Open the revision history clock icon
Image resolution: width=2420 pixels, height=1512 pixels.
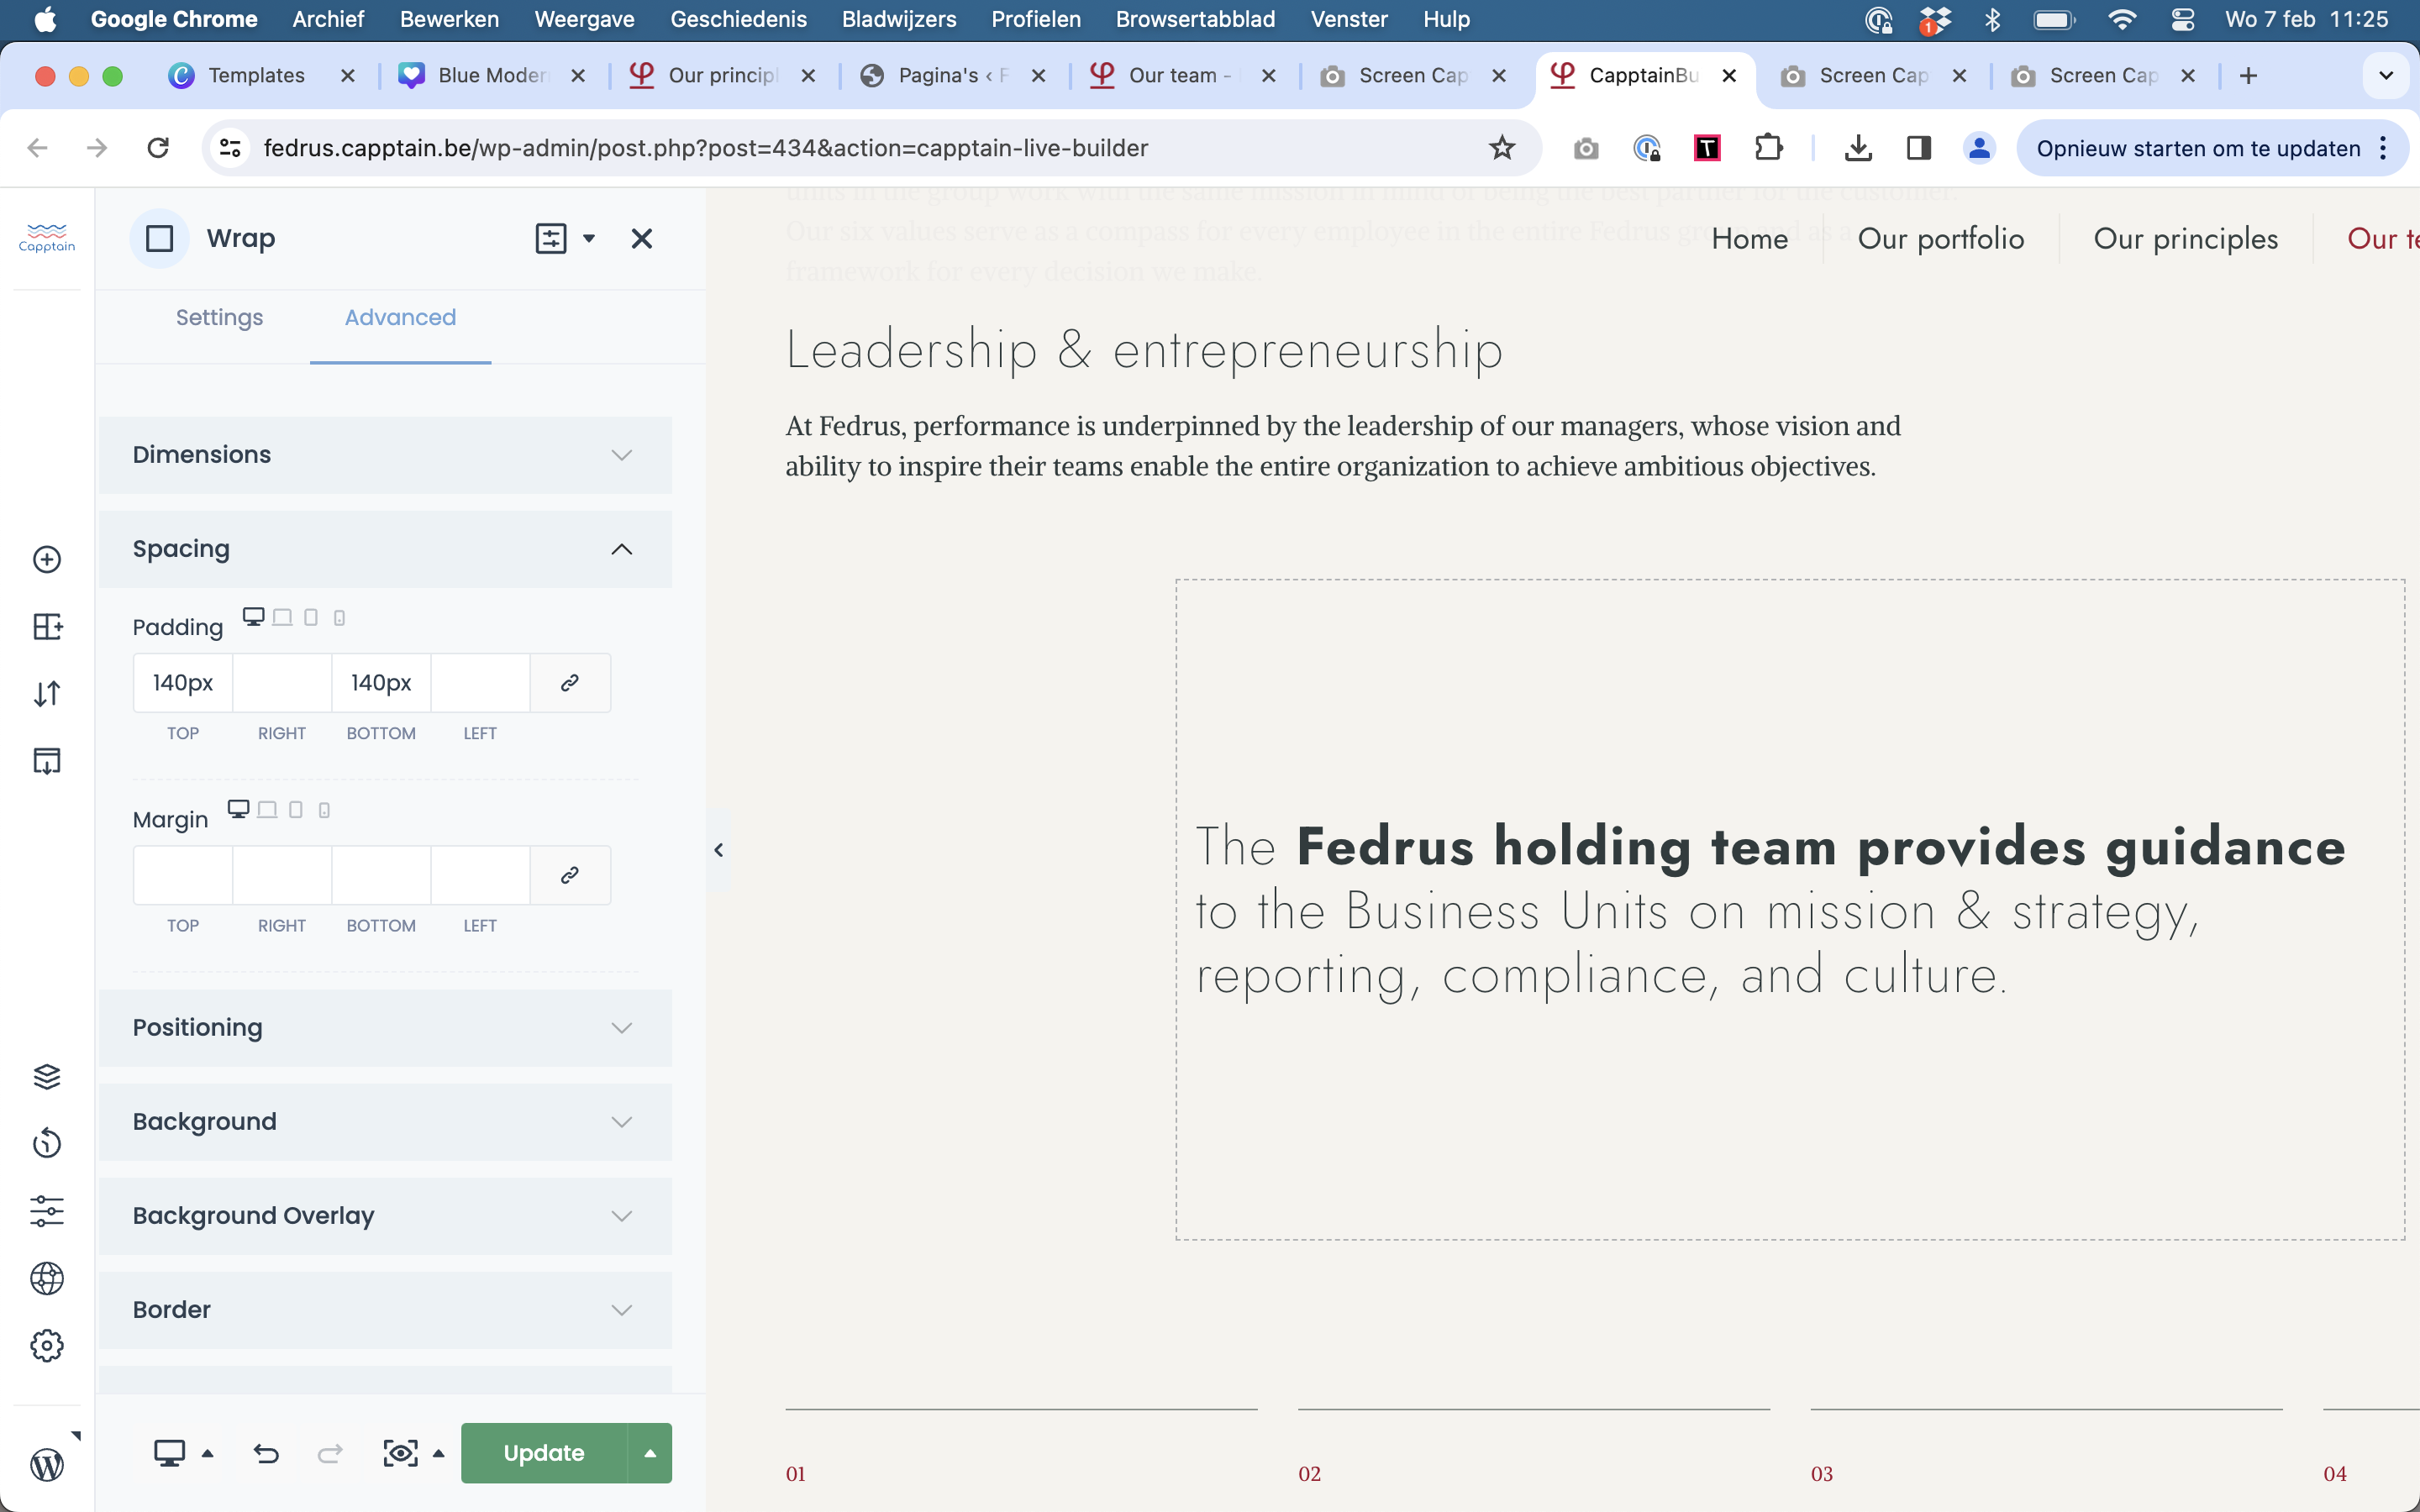click(x=47, y=1143)
